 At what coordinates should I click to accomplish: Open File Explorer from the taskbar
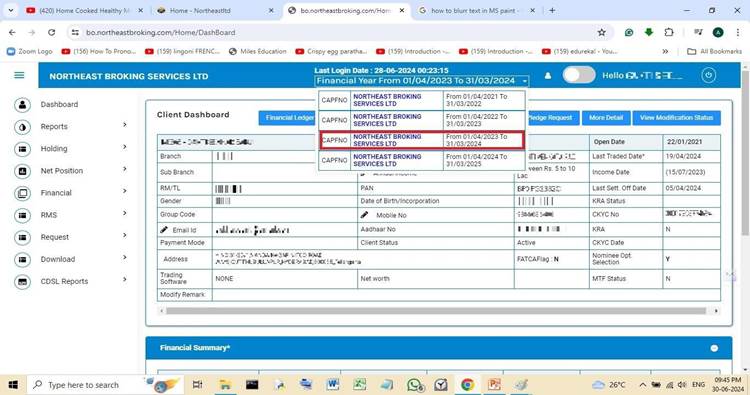click(225, 384)
